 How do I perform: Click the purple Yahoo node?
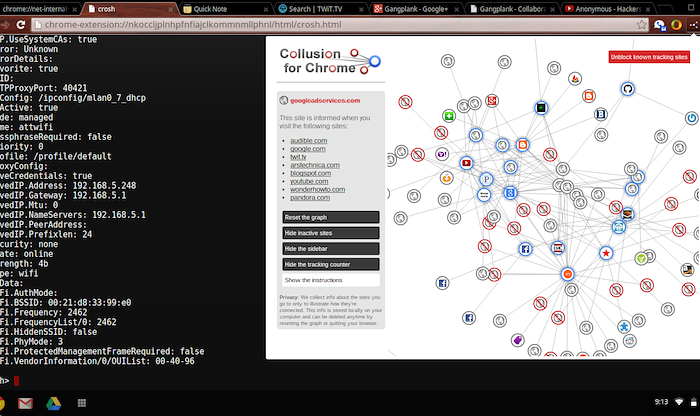(x=442, y=154)
